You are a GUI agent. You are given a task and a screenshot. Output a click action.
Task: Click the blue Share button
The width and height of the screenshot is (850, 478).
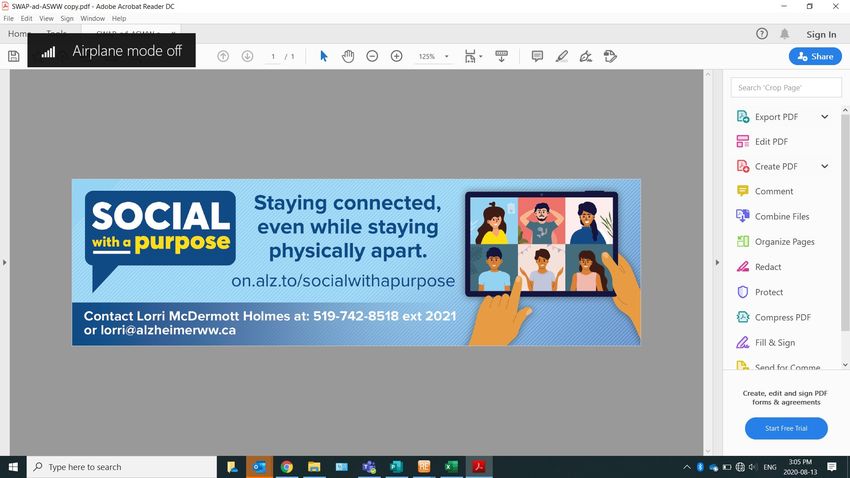(x=815, y=56)
